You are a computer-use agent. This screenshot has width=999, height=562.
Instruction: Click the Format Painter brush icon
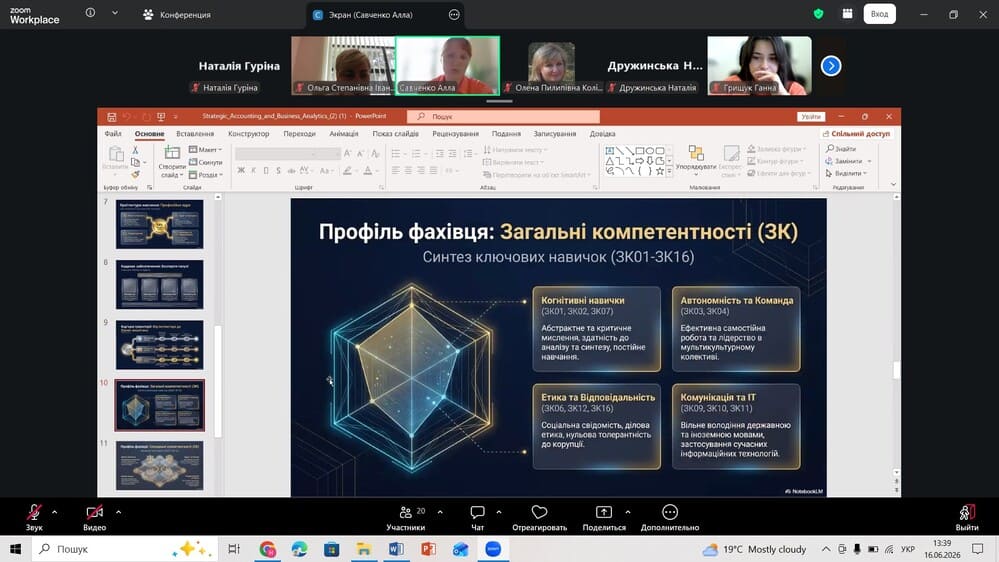pos(135,174)
